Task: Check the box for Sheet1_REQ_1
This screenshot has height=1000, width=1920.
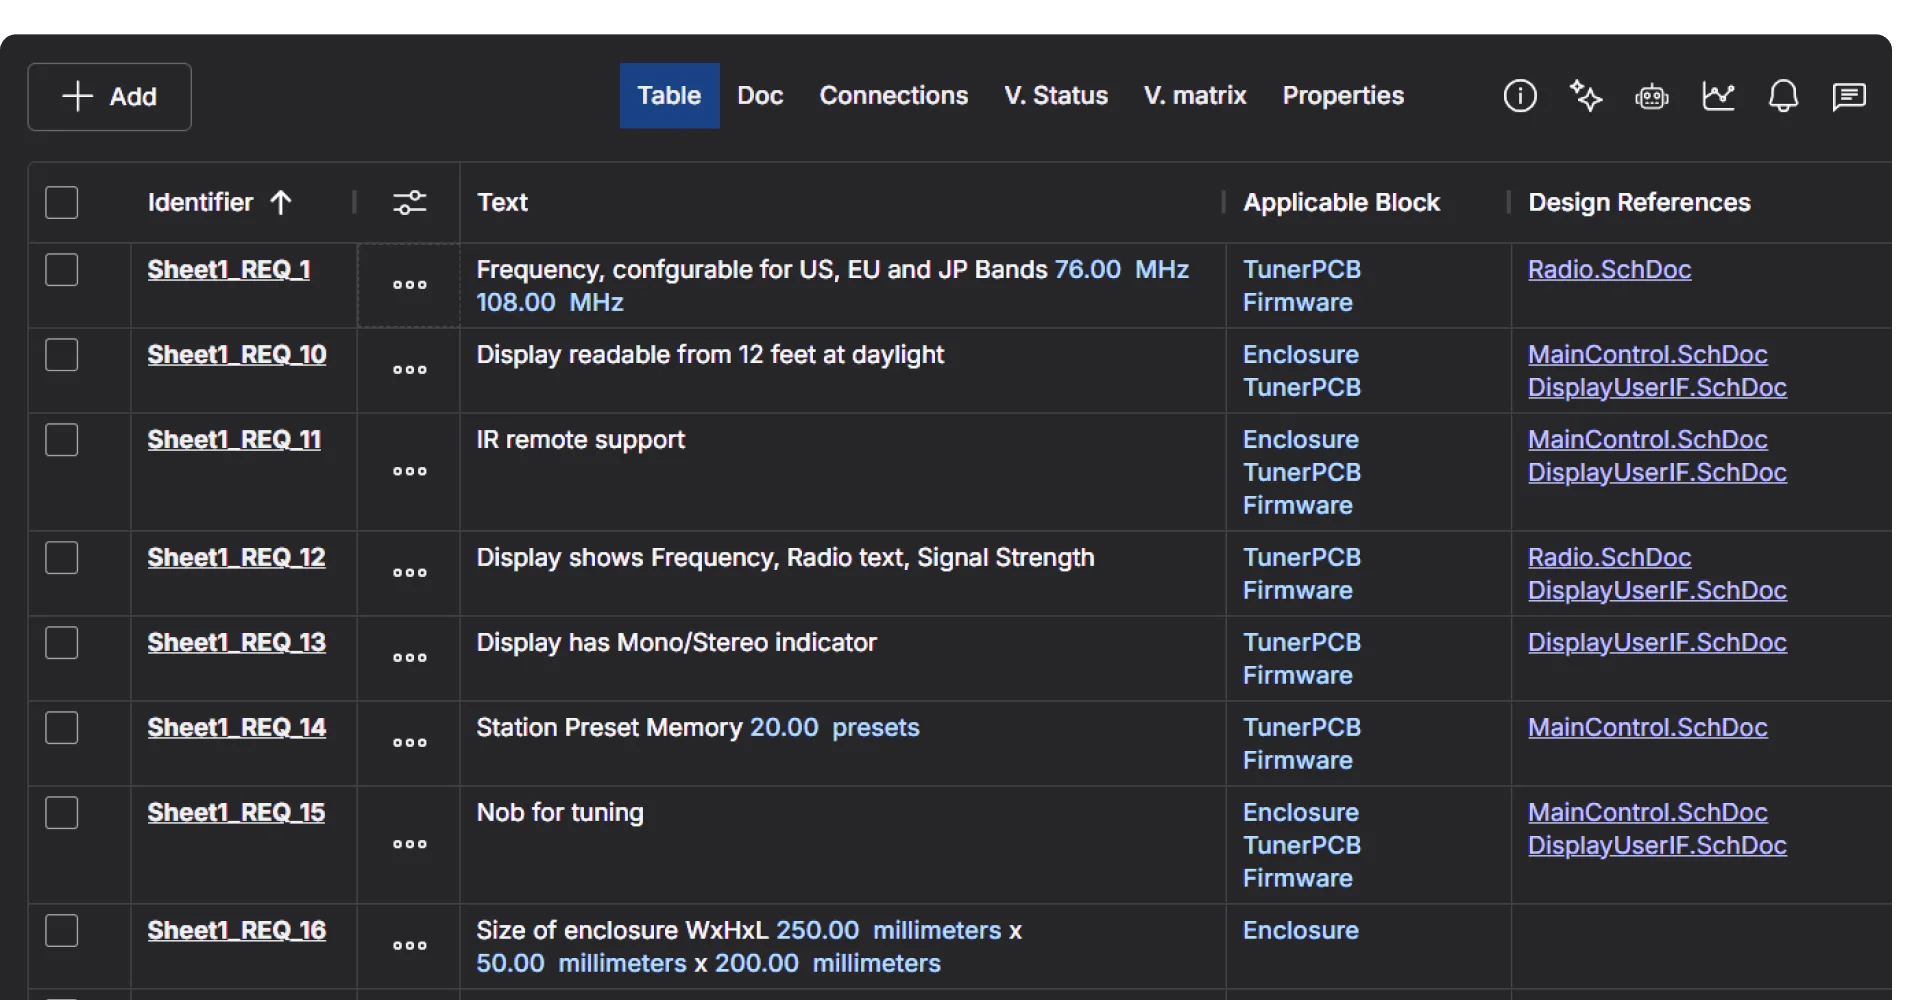Action: coord(62,270)
